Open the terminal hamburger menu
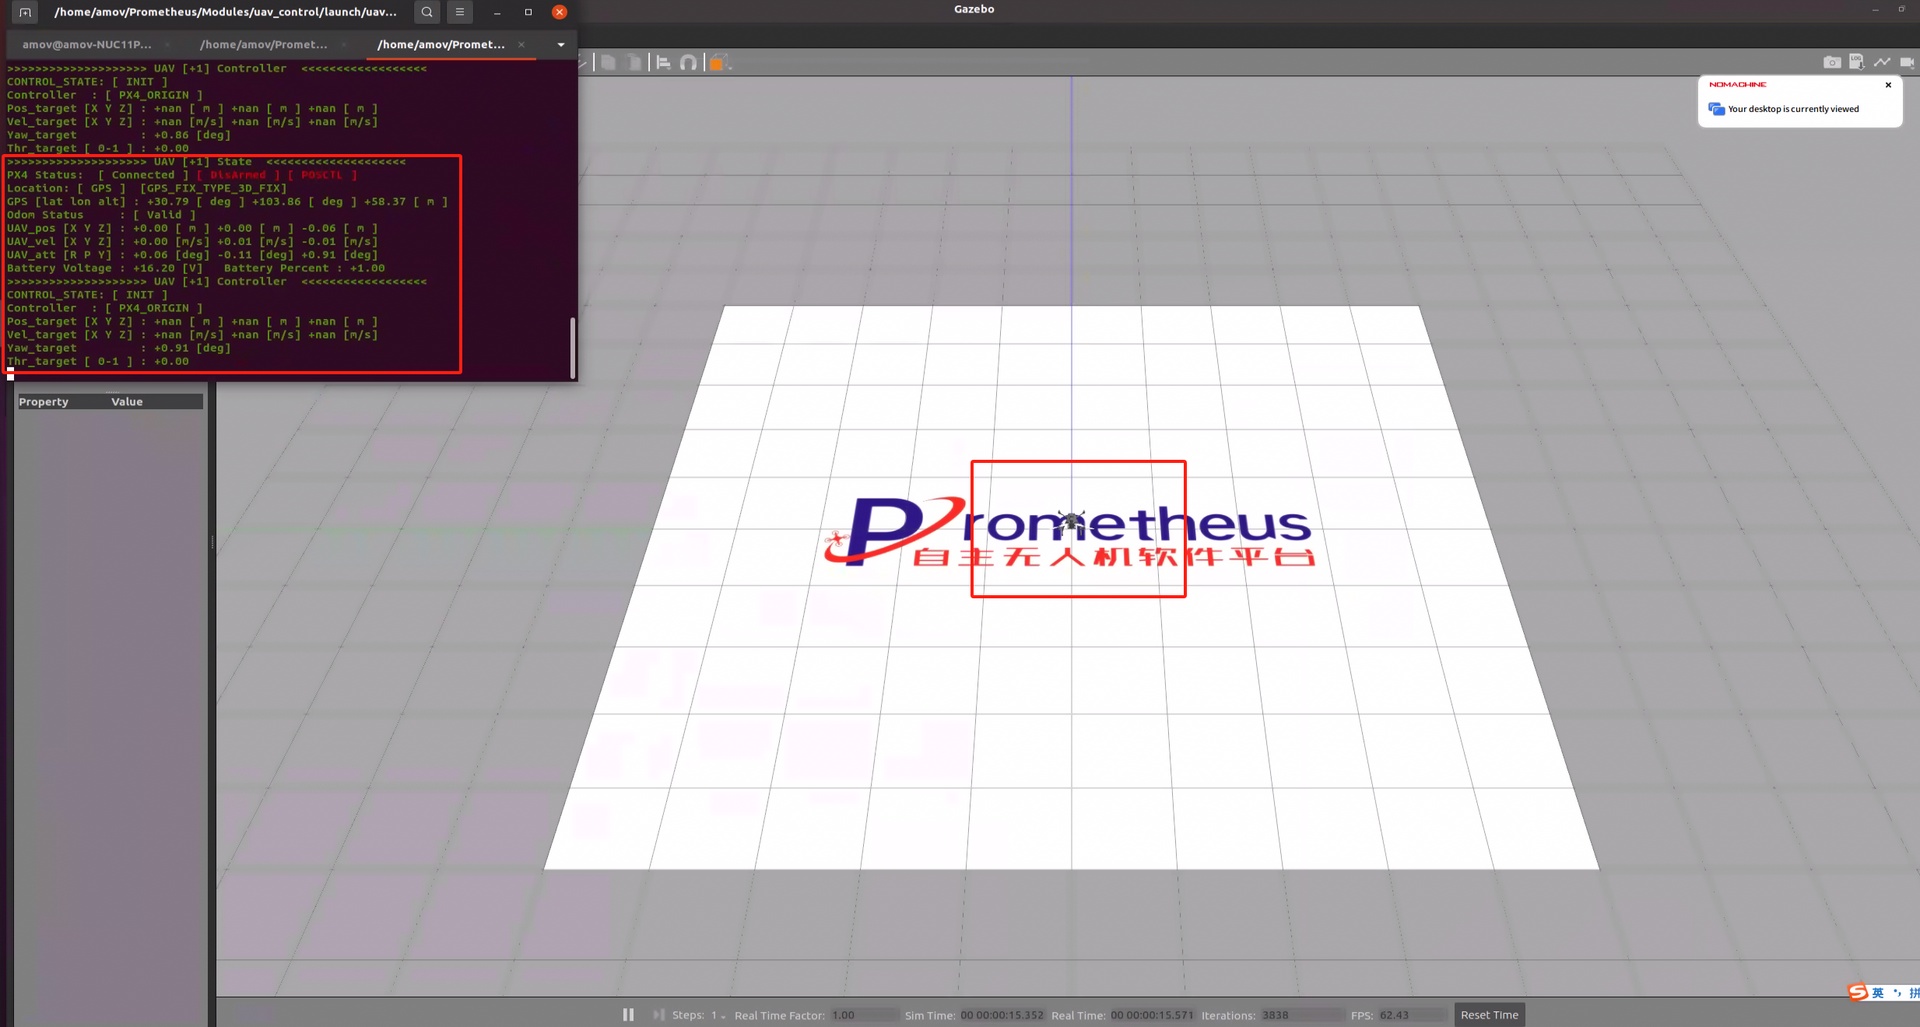This screenshot has width=1920, height=1027. (460, 12)
